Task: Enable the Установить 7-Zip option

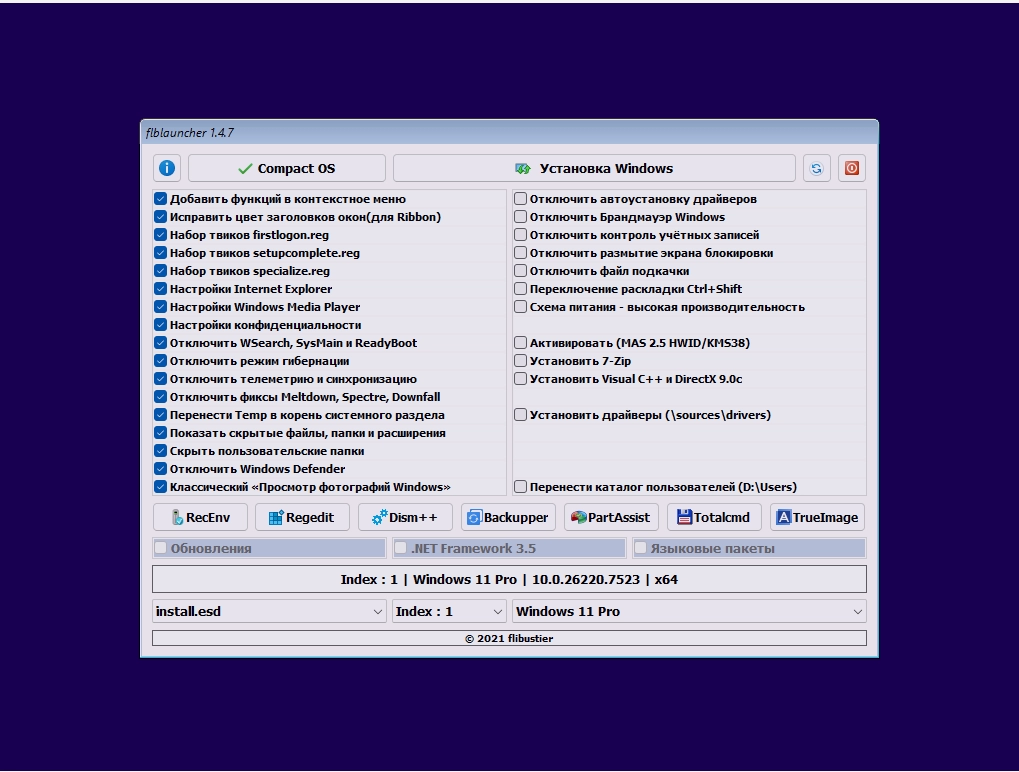Action: pyautogui.click(x=520, y=360)
